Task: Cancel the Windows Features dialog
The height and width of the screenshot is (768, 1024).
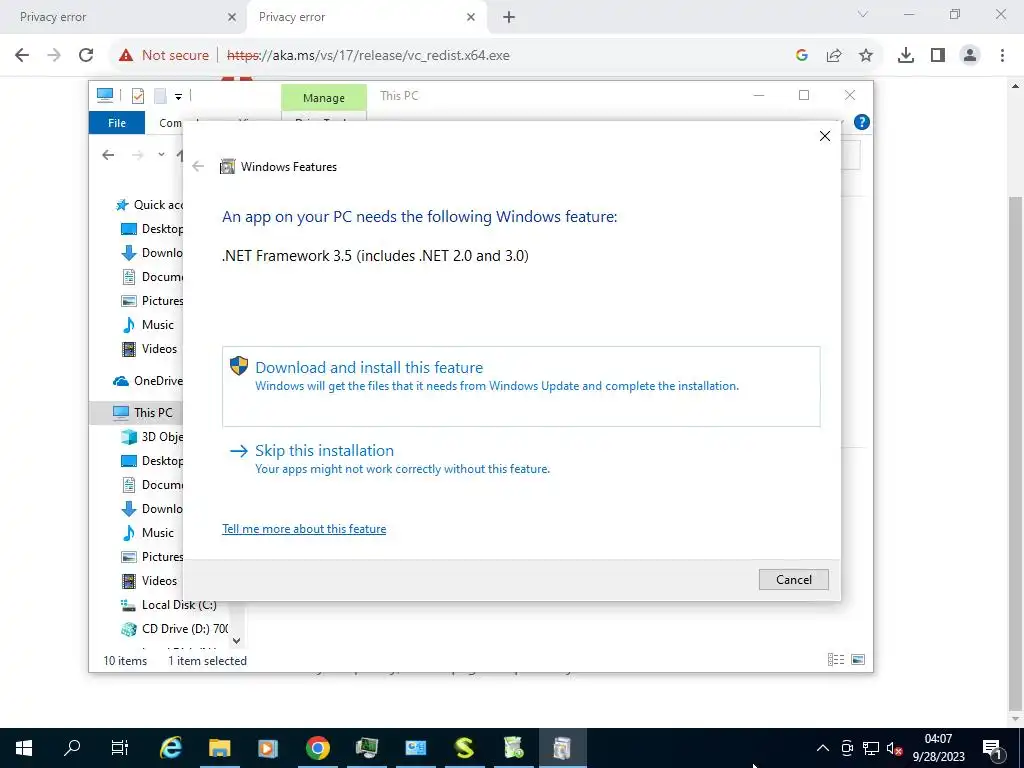Action: [793, 580]
